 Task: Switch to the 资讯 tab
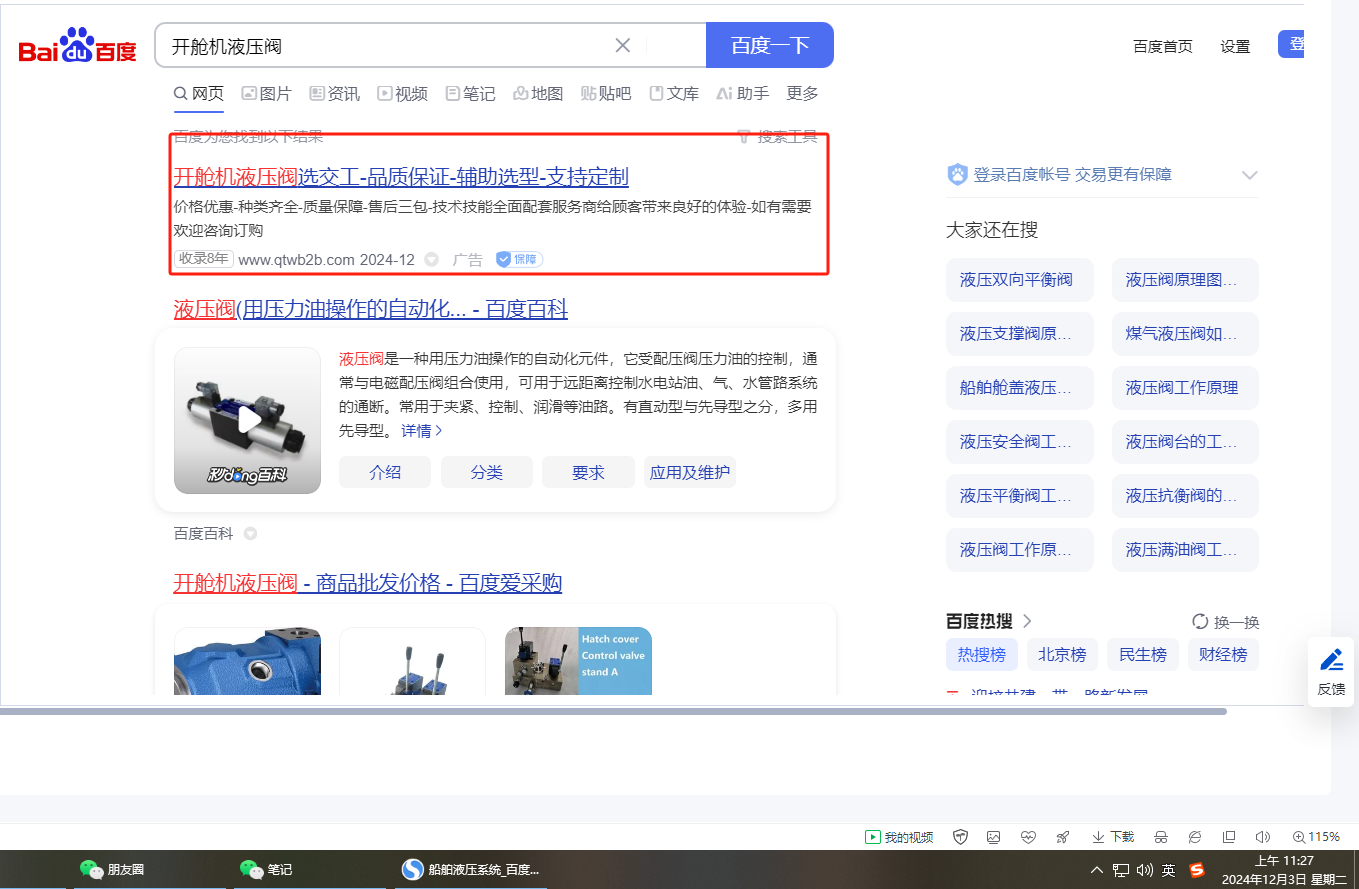pyautogui.click(x=334, y=93)
